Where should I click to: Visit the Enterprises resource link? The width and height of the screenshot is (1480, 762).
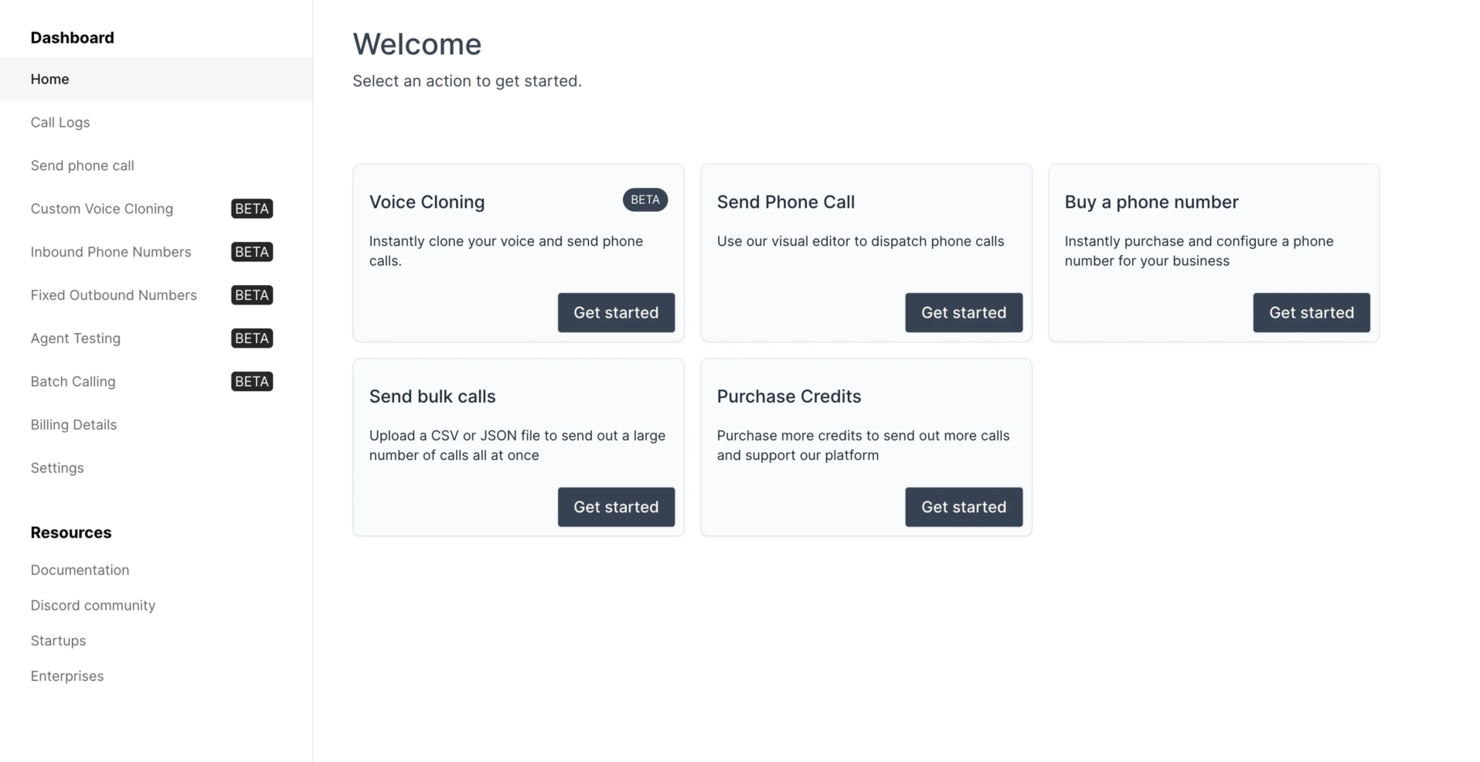pyautogui.click(x=67, y=676)
